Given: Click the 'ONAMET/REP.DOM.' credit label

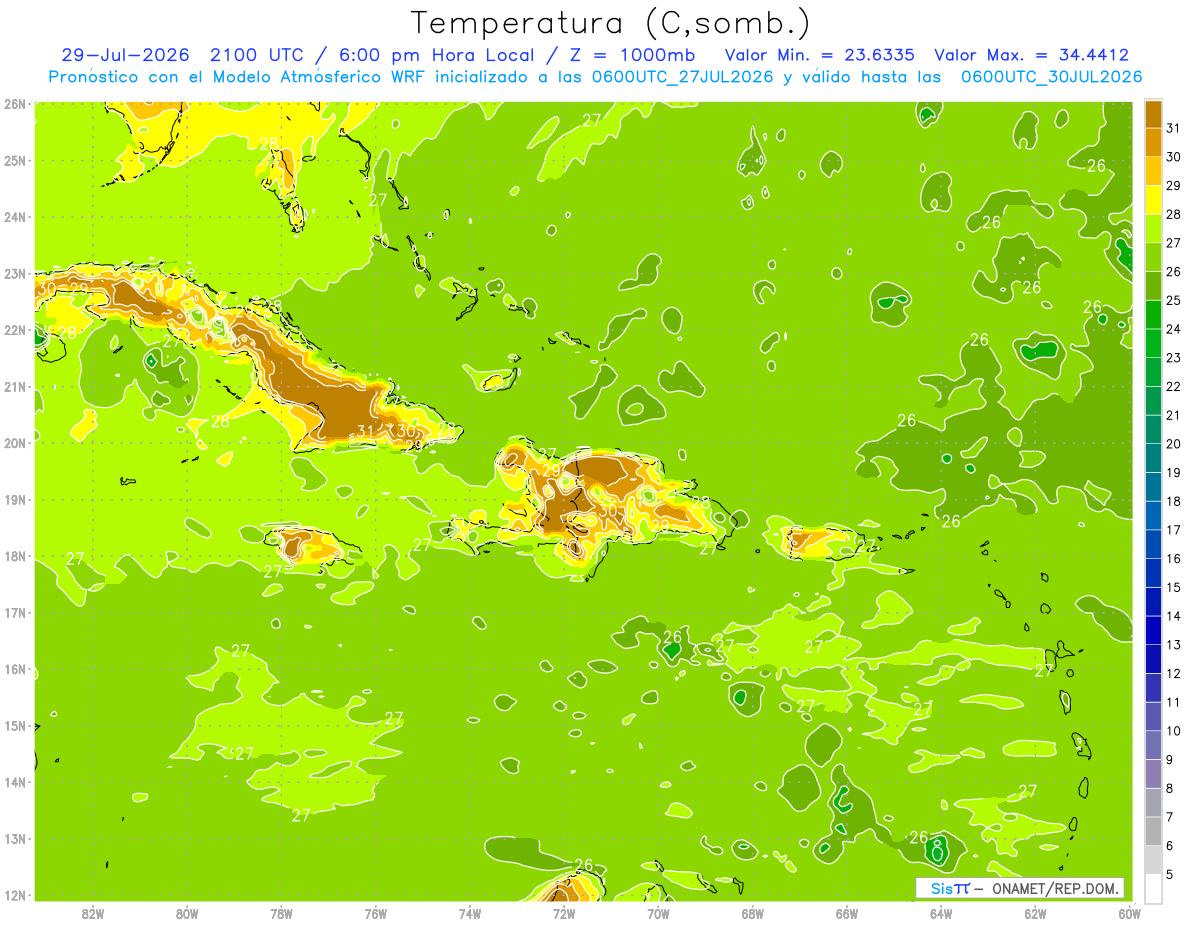Looking at the screenshot, I should click(1055, 888).
